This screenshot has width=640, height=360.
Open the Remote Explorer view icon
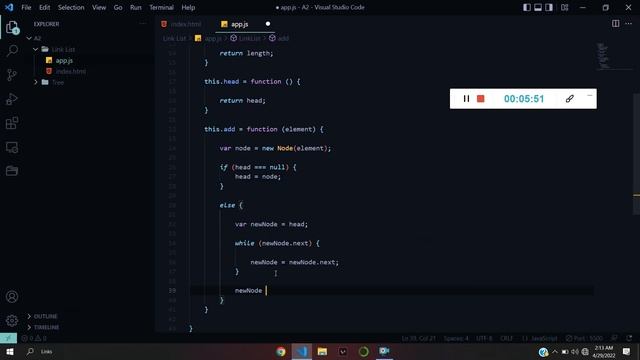tap(12, 147)
